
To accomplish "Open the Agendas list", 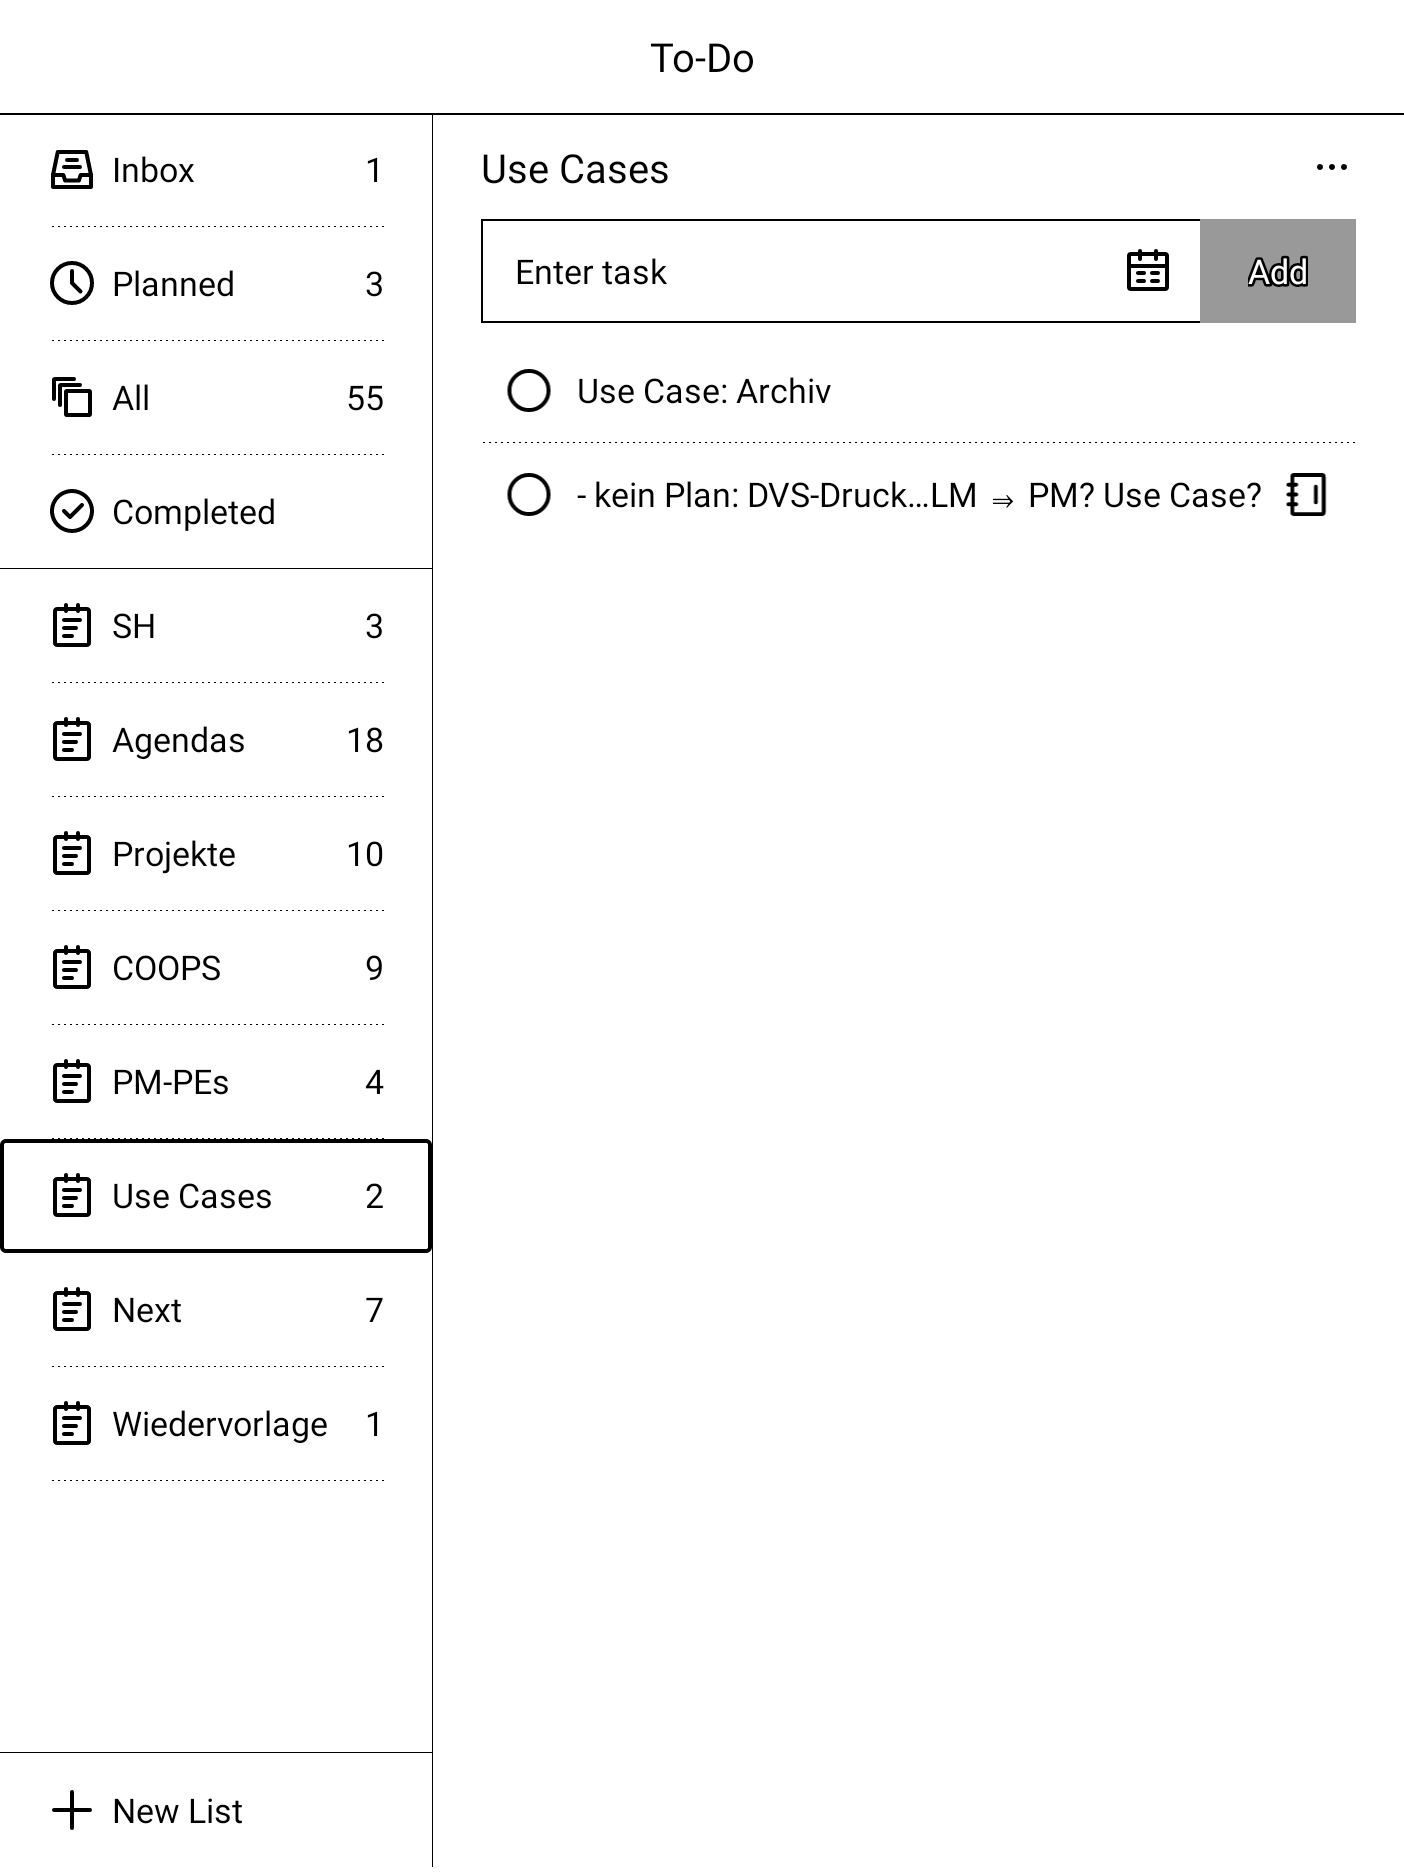I will click(x=217, y=740).
